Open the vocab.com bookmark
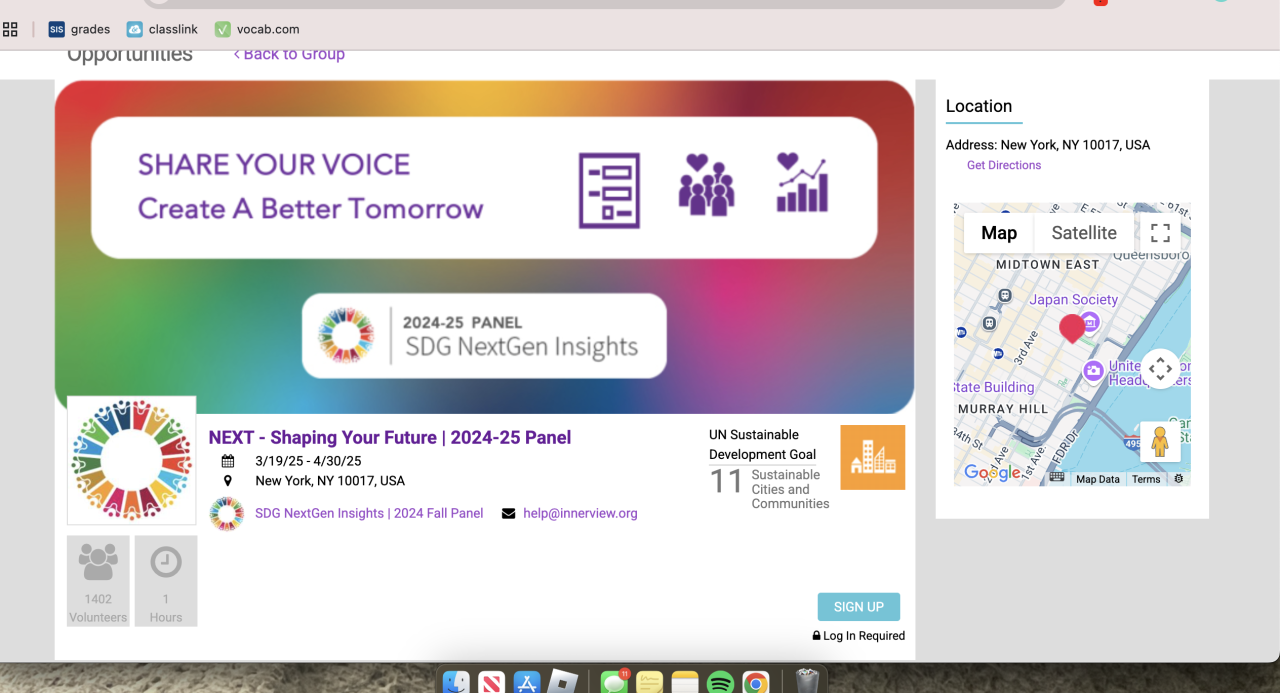Image resolution: width=1280 pixels, height=693 pixels. click(x=257, y=29)
